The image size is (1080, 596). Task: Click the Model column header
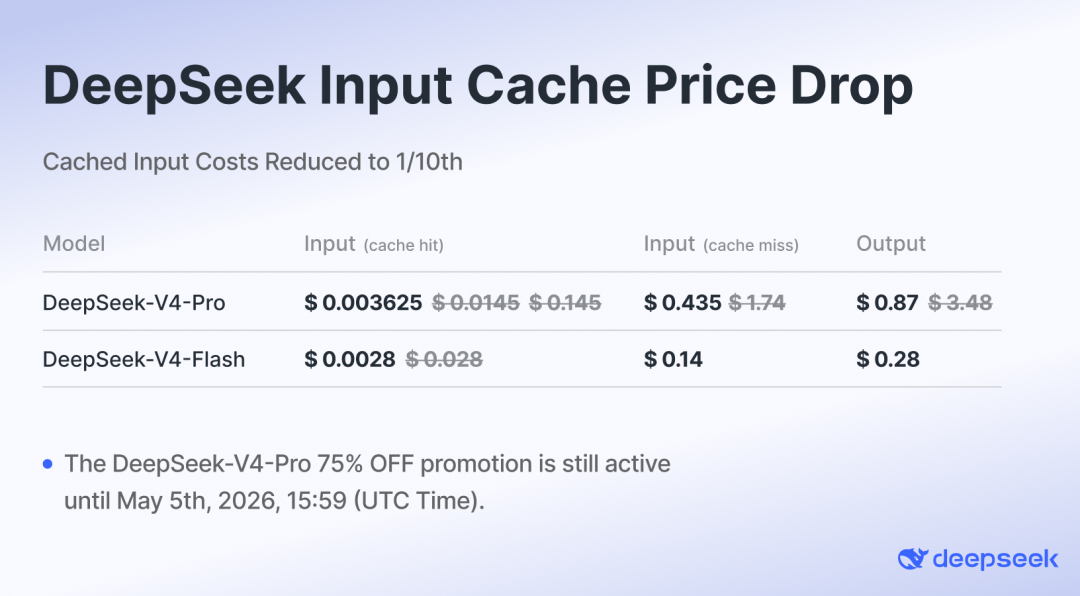(74, 244)
